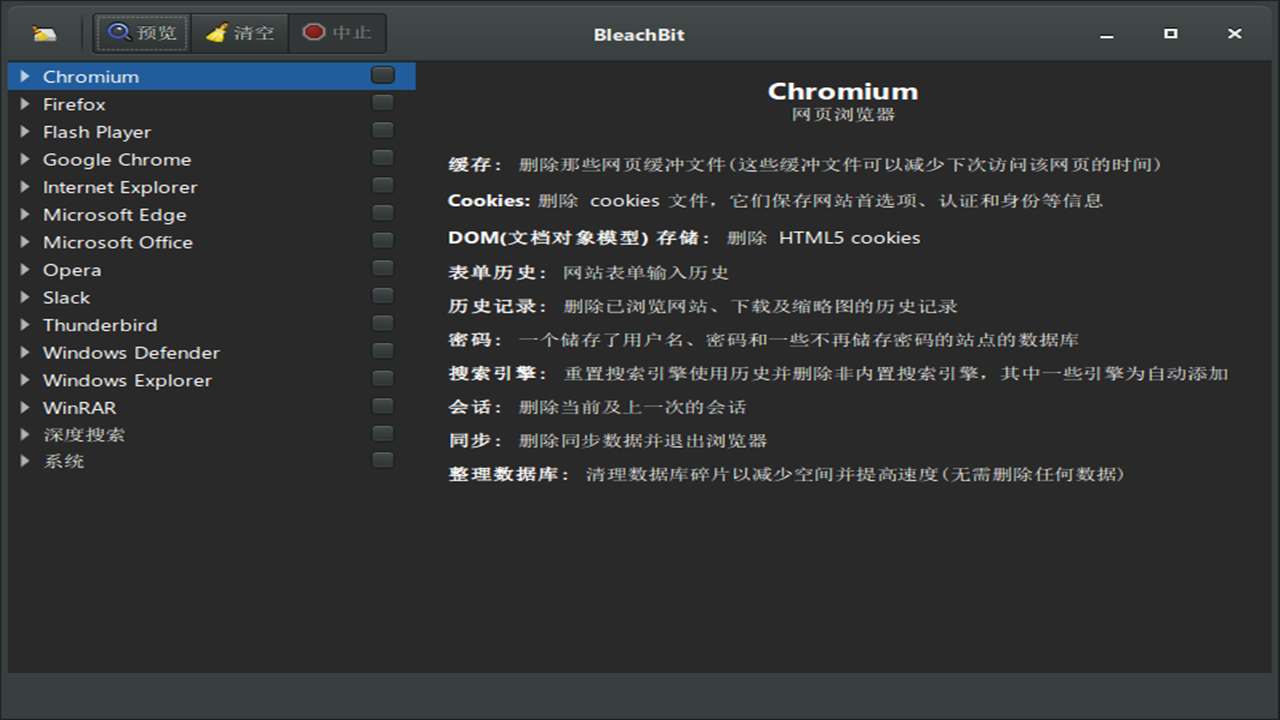Click the arrow icon beside Microsoft Office
This screenshot has width=1280, height=720.
pyautogui.click(x=26, y=241)
